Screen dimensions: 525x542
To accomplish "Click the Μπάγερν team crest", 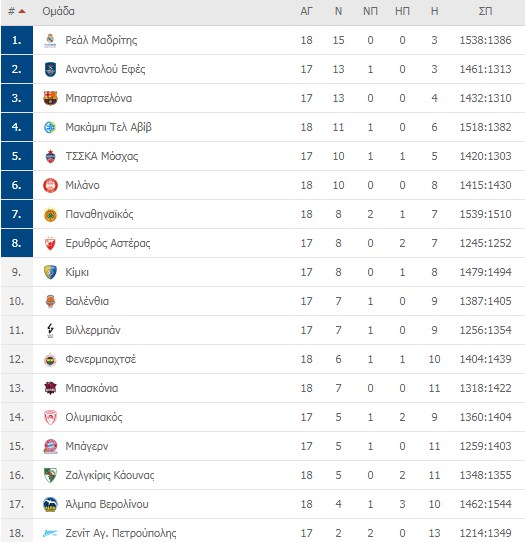I will tap(50, 446).
